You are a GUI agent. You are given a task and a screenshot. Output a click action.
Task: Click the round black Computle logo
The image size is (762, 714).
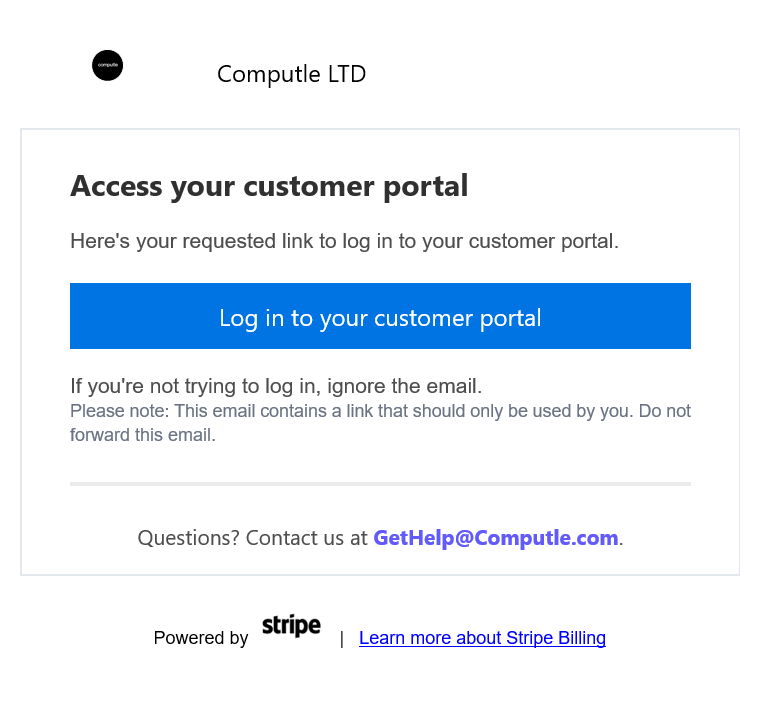[107, 66]
